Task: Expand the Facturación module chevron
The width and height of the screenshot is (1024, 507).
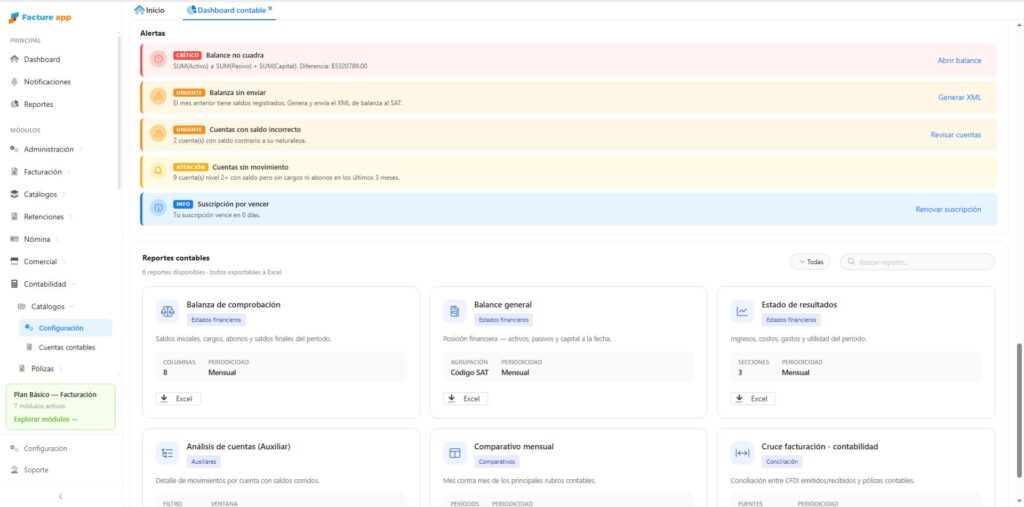Action: pyautogui.click(x=69, y=172)
